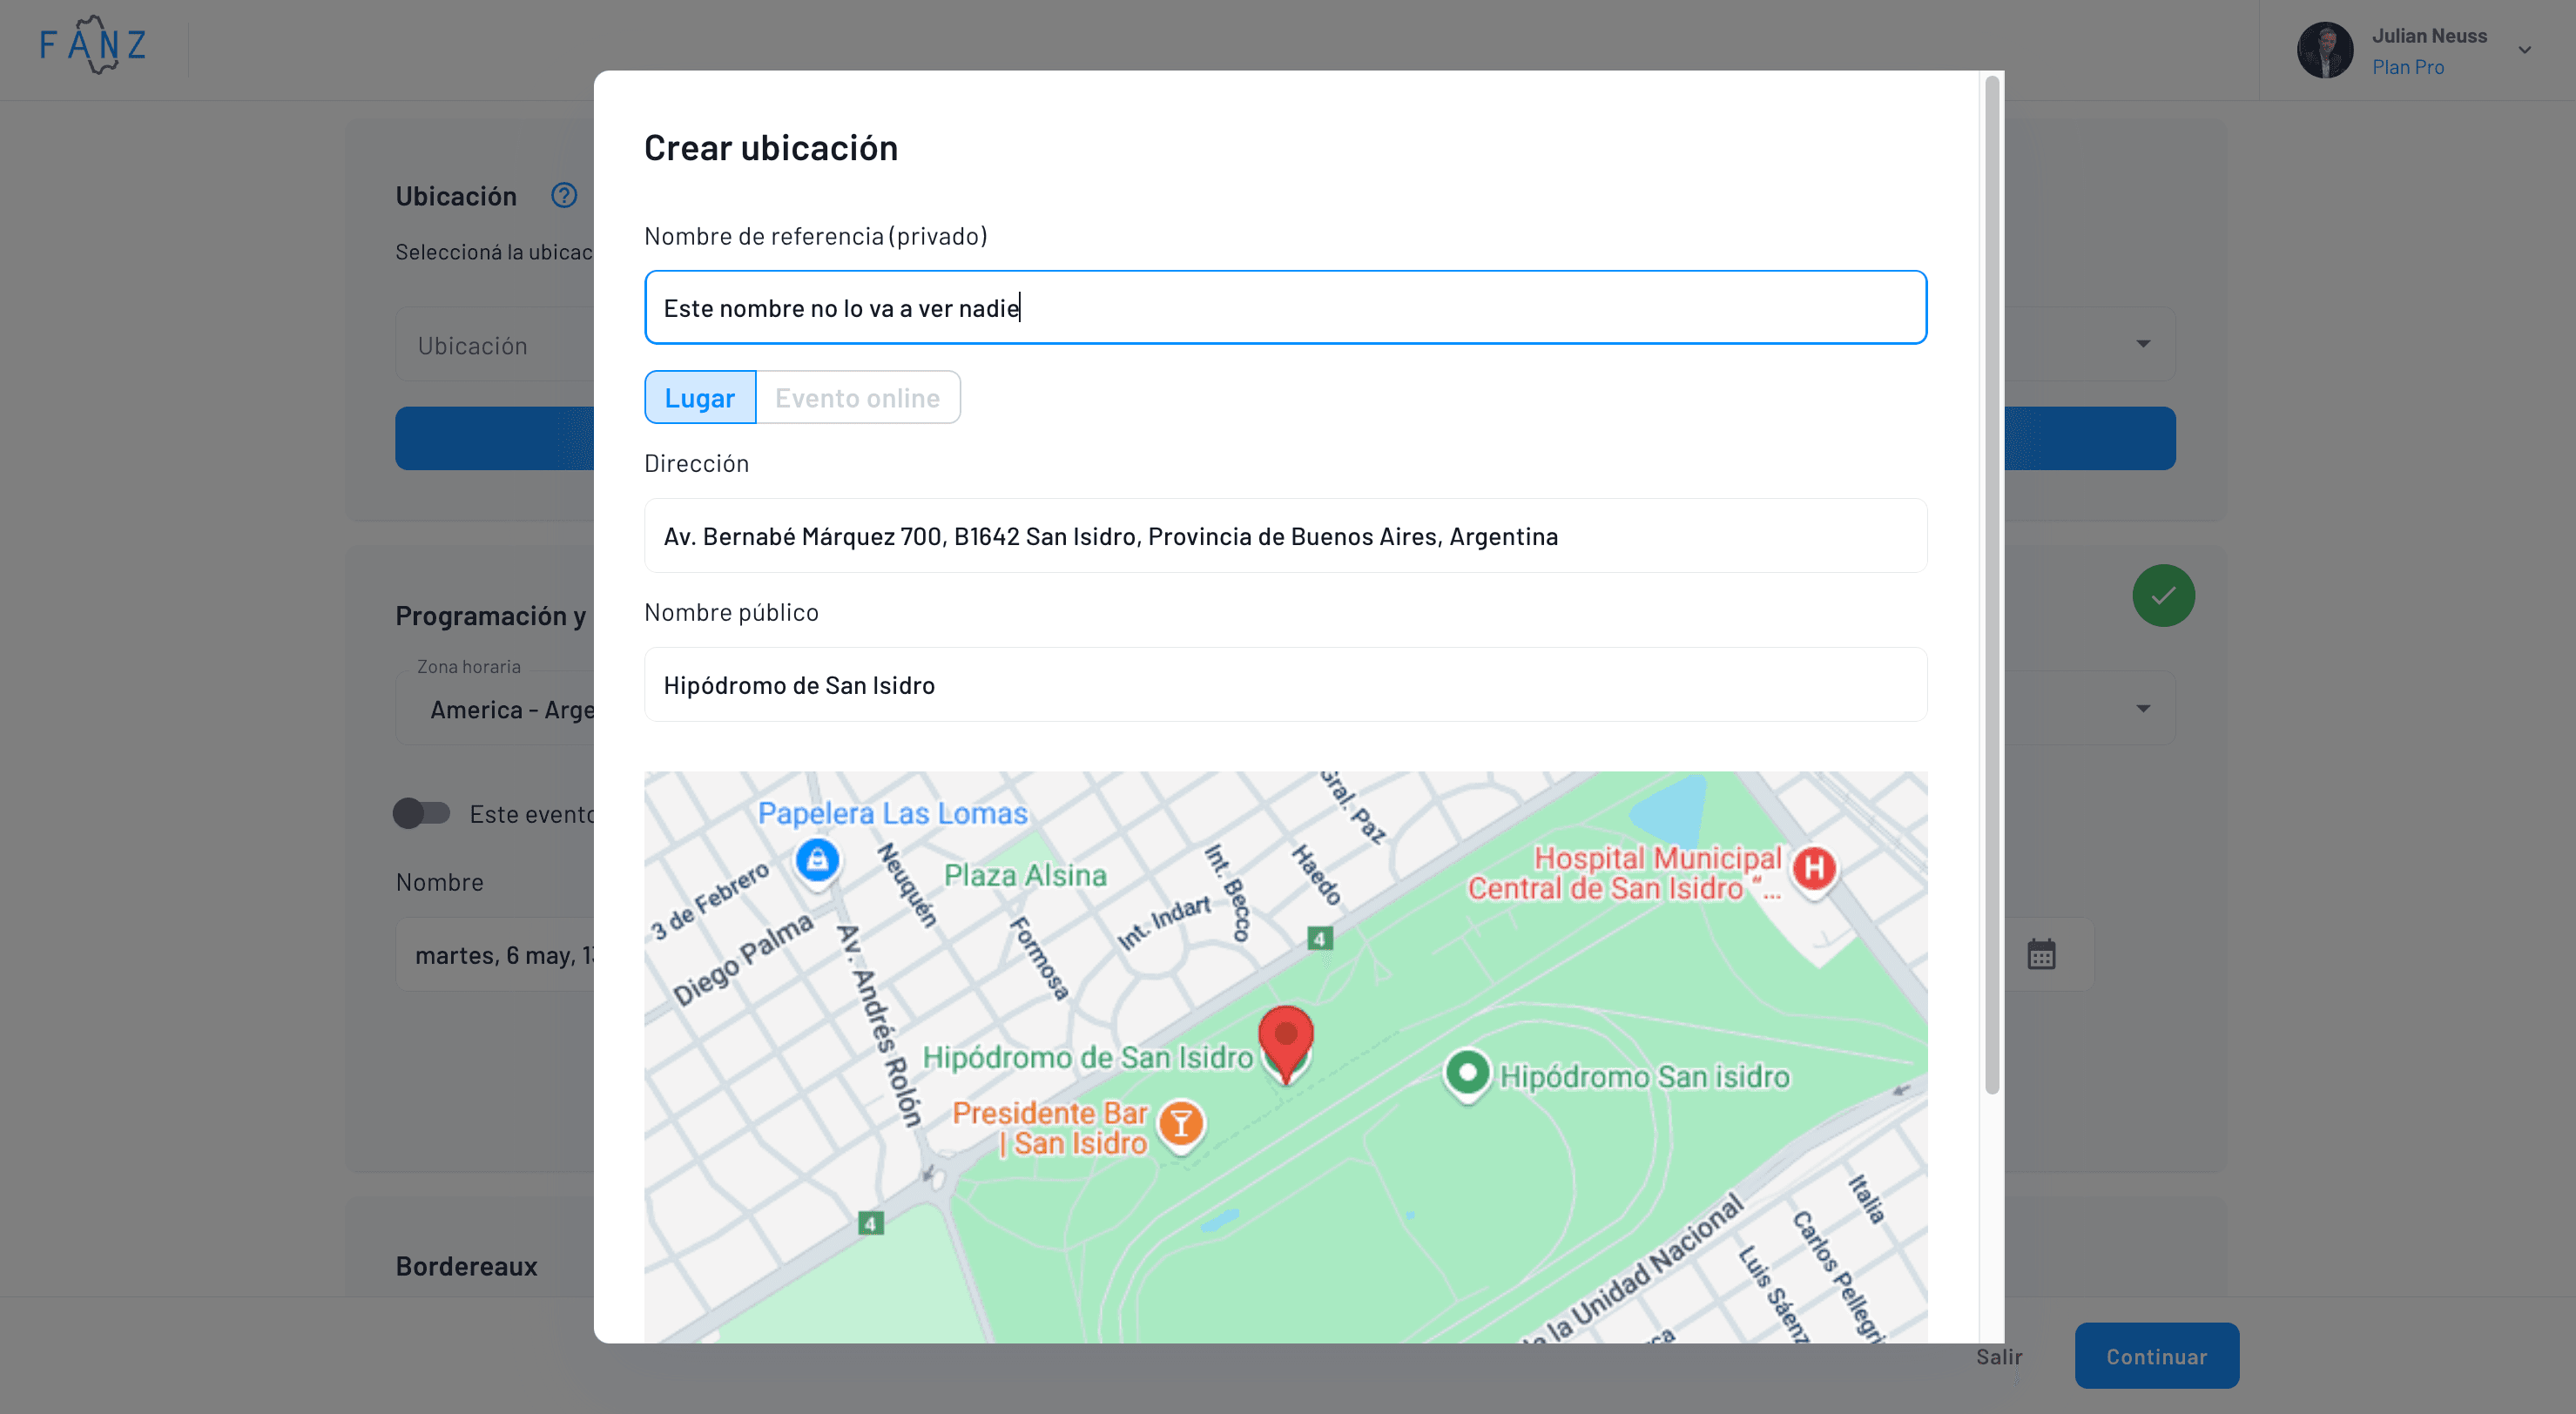Click the calendar icon beside the date field
This screenshot has height=1414, width=2576.
pos(2040,954)
